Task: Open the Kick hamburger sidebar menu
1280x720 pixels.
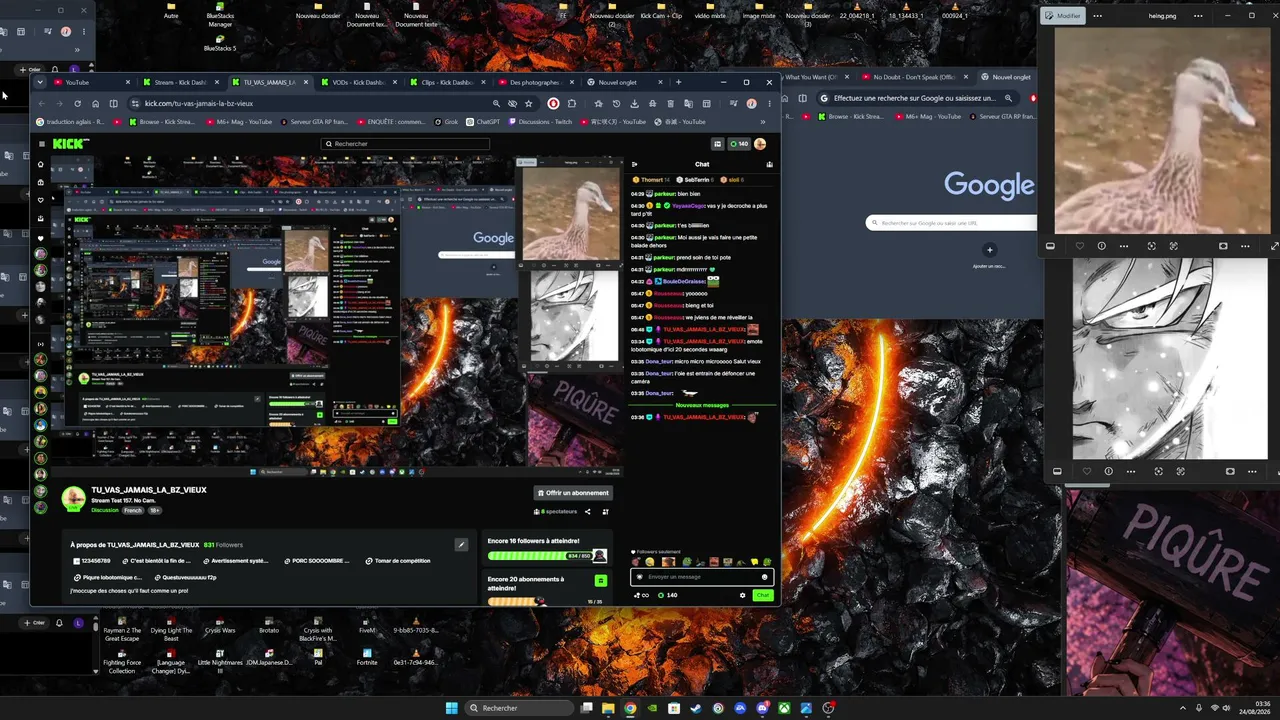Action: (x=41, y=144)
